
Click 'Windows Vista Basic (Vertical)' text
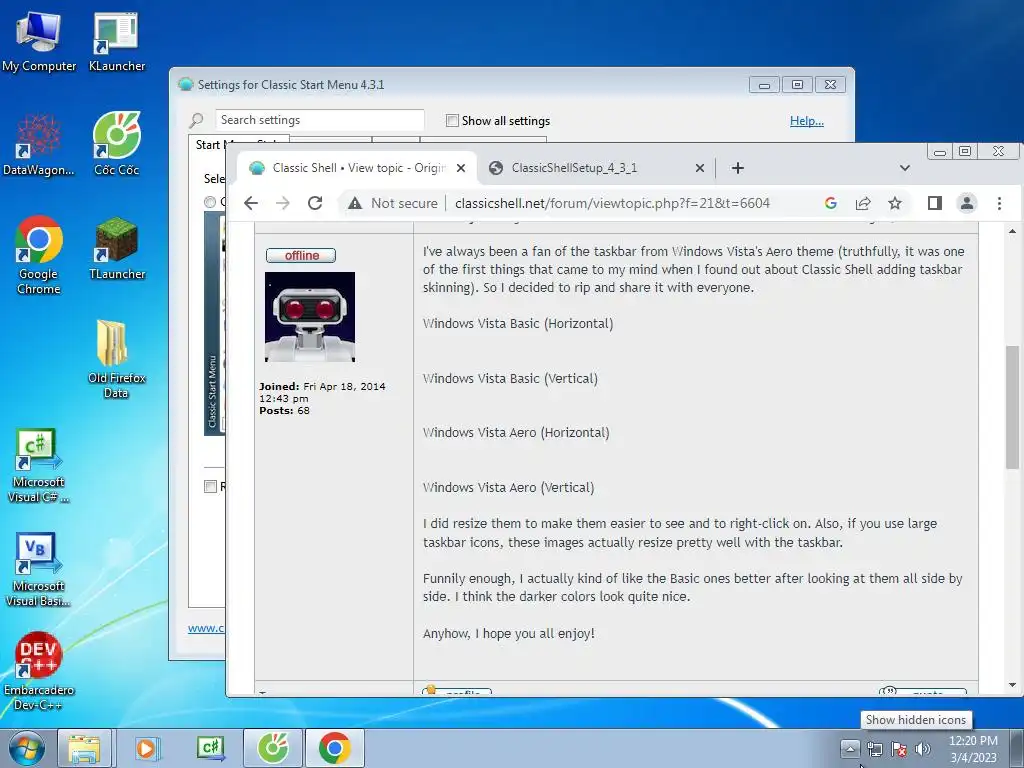(510, 378)
